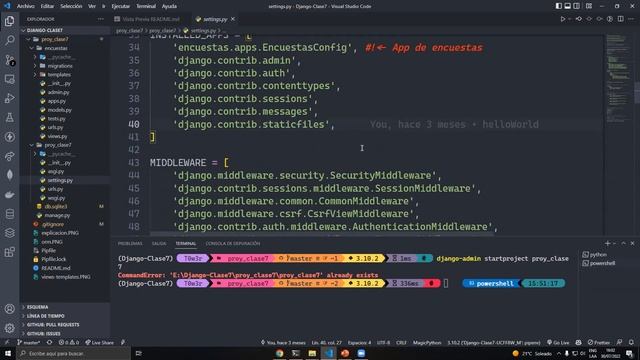Open Run and Debug view
640x360 pixels.
coord(9,98)
